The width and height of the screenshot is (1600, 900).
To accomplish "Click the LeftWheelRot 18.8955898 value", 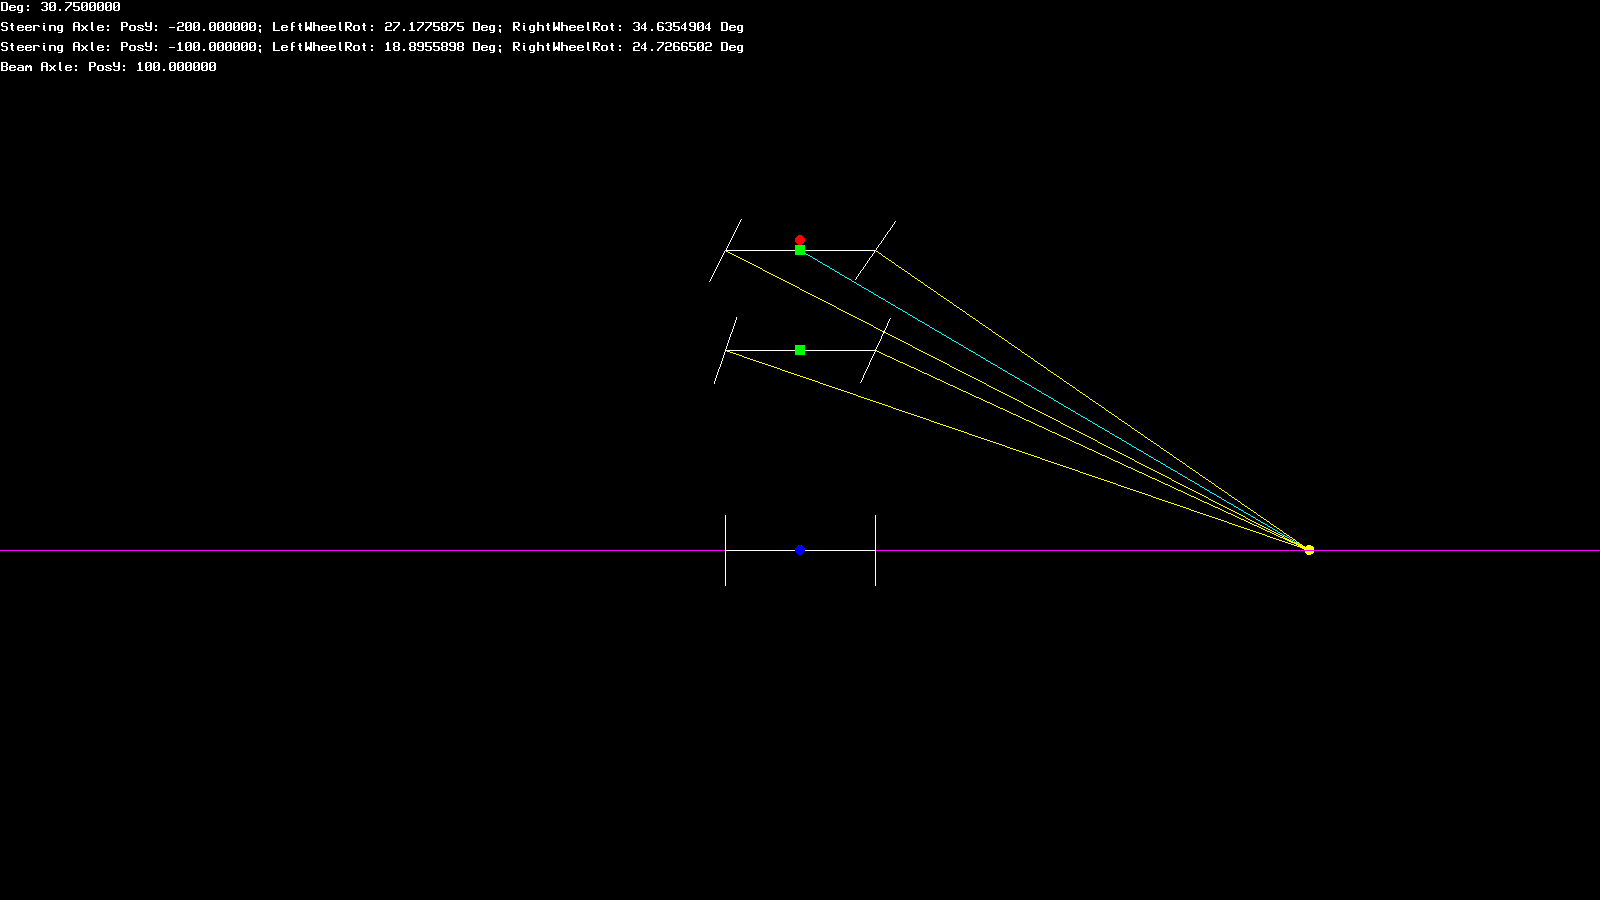I will (424, 47).
